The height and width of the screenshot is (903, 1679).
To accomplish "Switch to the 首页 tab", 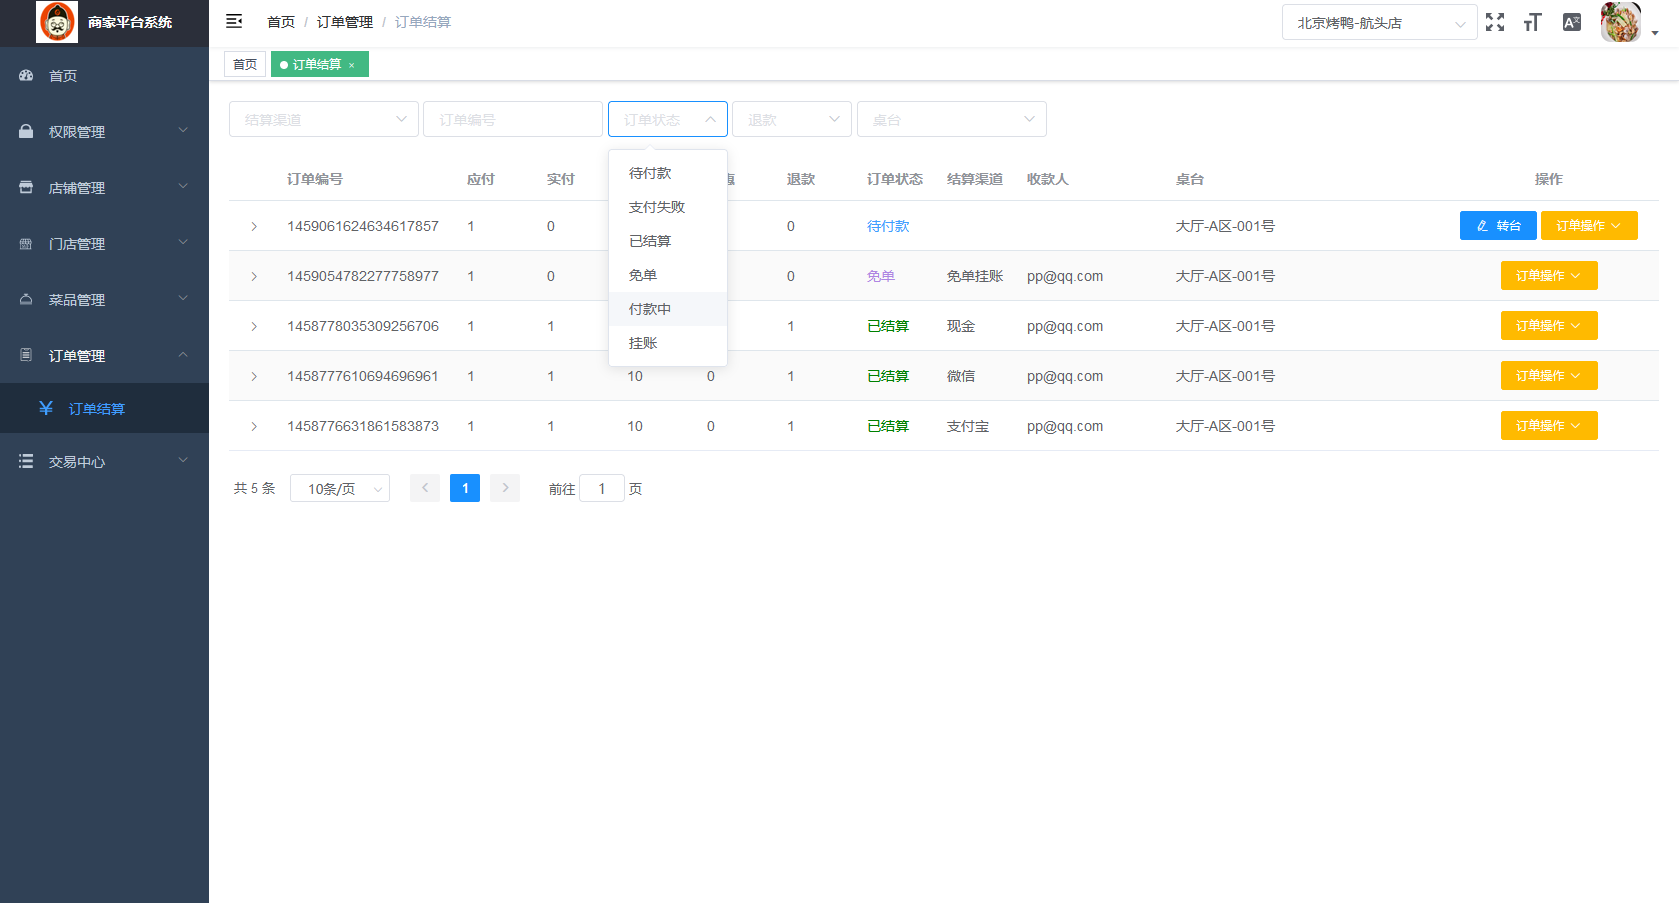I will click(245, 64).
